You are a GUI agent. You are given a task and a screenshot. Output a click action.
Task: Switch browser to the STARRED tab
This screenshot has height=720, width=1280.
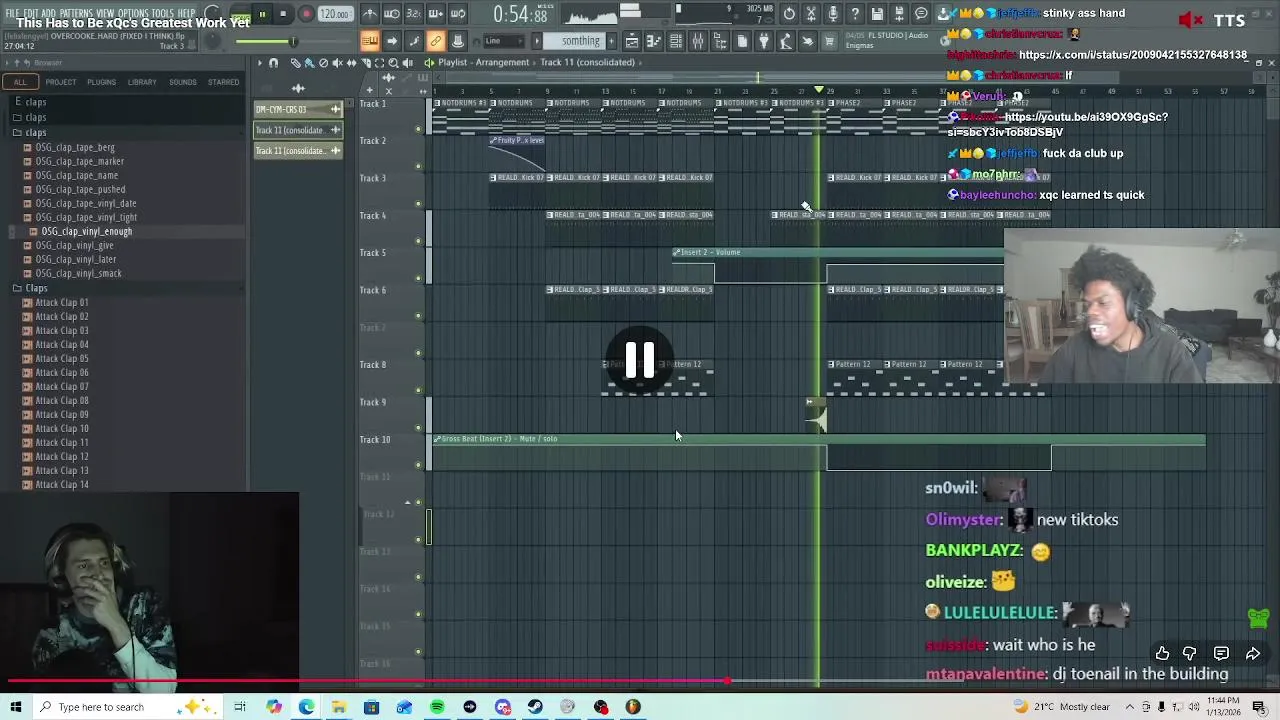click(x=223, y=82)
